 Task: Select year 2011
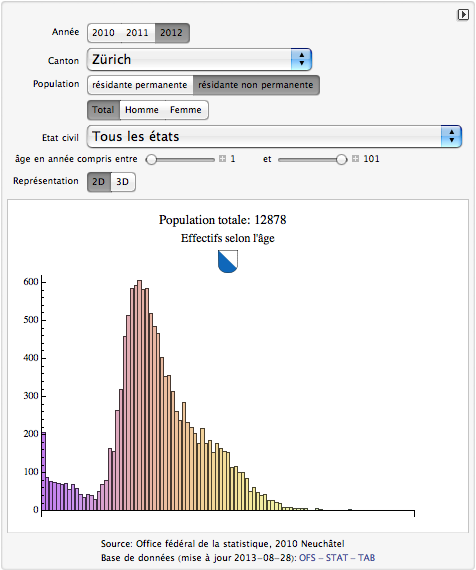tap(138, 33)
